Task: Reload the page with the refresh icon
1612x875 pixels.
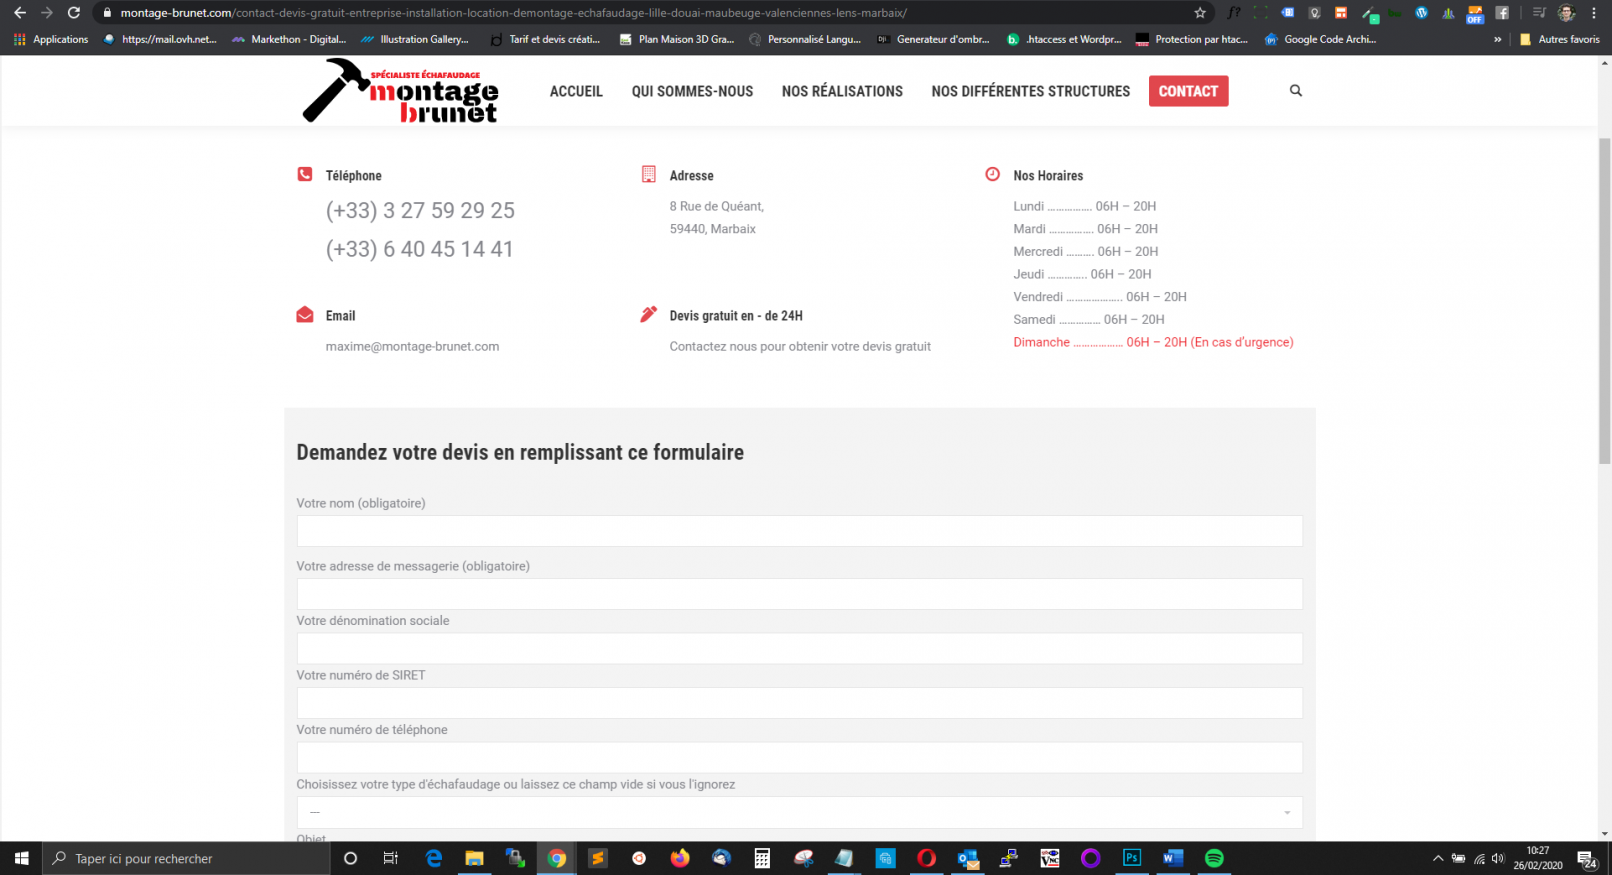Action: point(73,13)
